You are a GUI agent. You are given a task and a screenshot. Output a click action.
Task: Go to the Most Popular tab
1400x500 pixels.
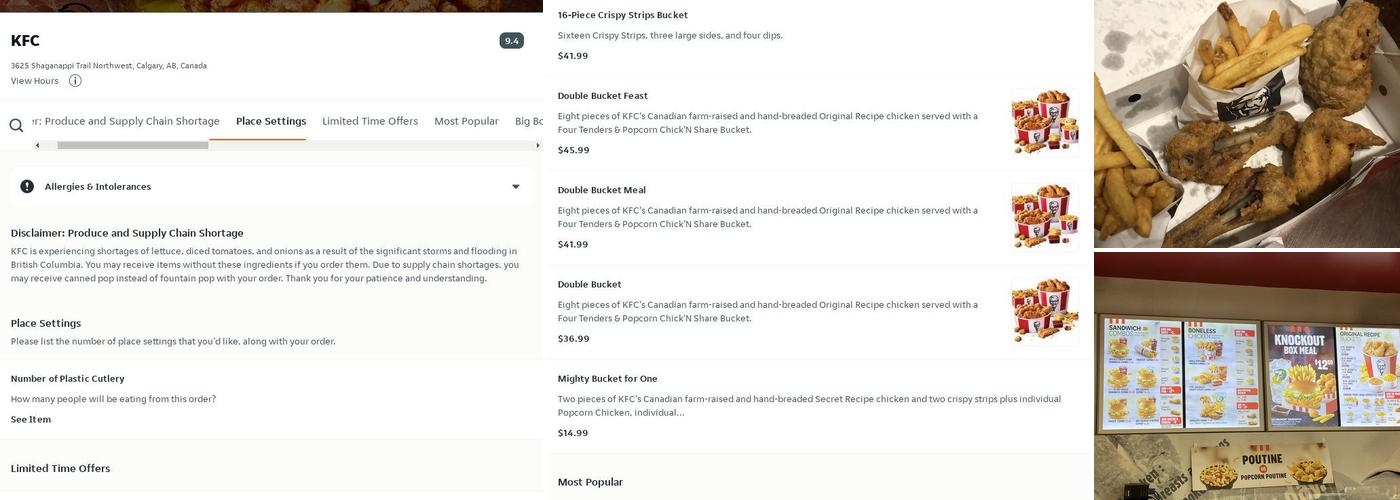coord(466,122)
